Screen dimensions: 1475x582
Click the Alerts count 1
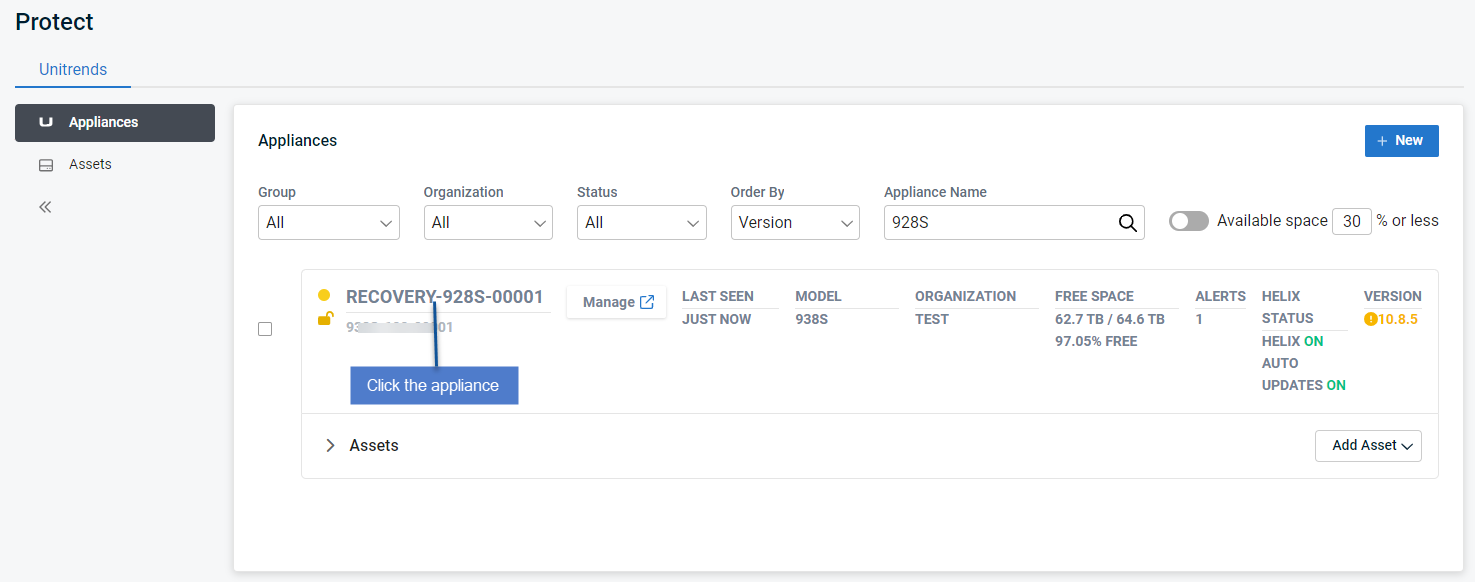pos(1199,319)
